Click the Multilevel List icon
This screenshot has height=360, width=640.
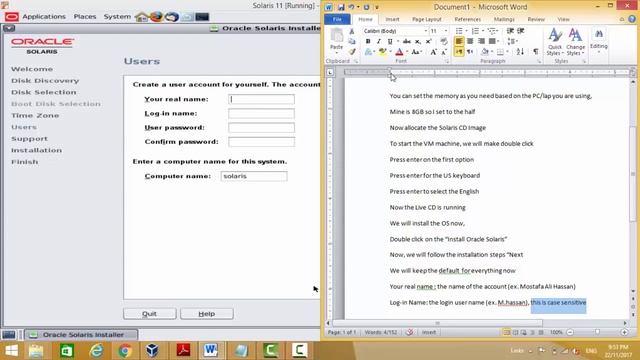tap(492, 31)
